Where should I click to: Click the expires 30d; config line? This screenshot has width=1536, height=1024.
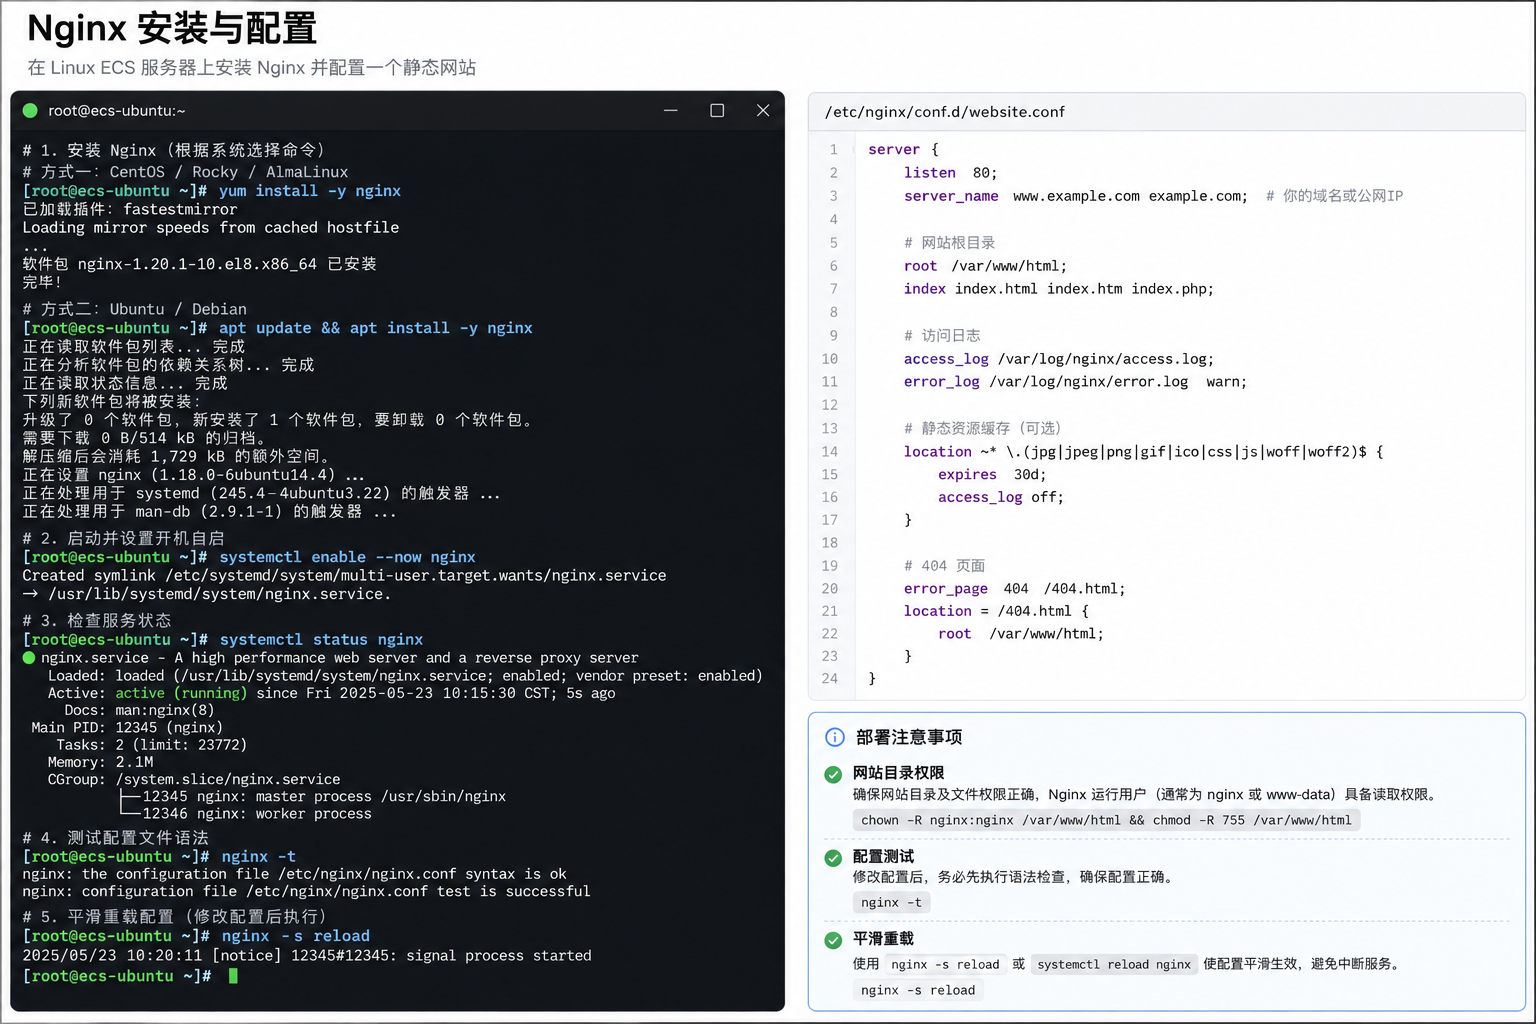[992, 475]
